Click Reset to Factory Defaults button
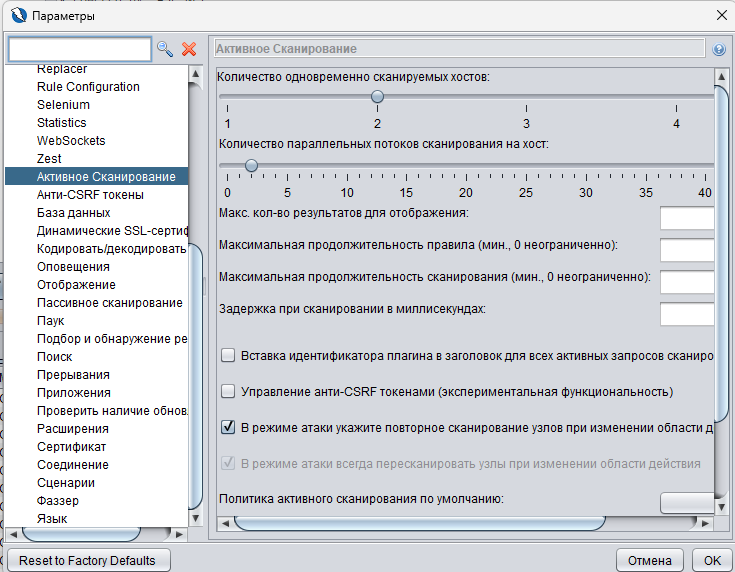 [x=89, y=560]
